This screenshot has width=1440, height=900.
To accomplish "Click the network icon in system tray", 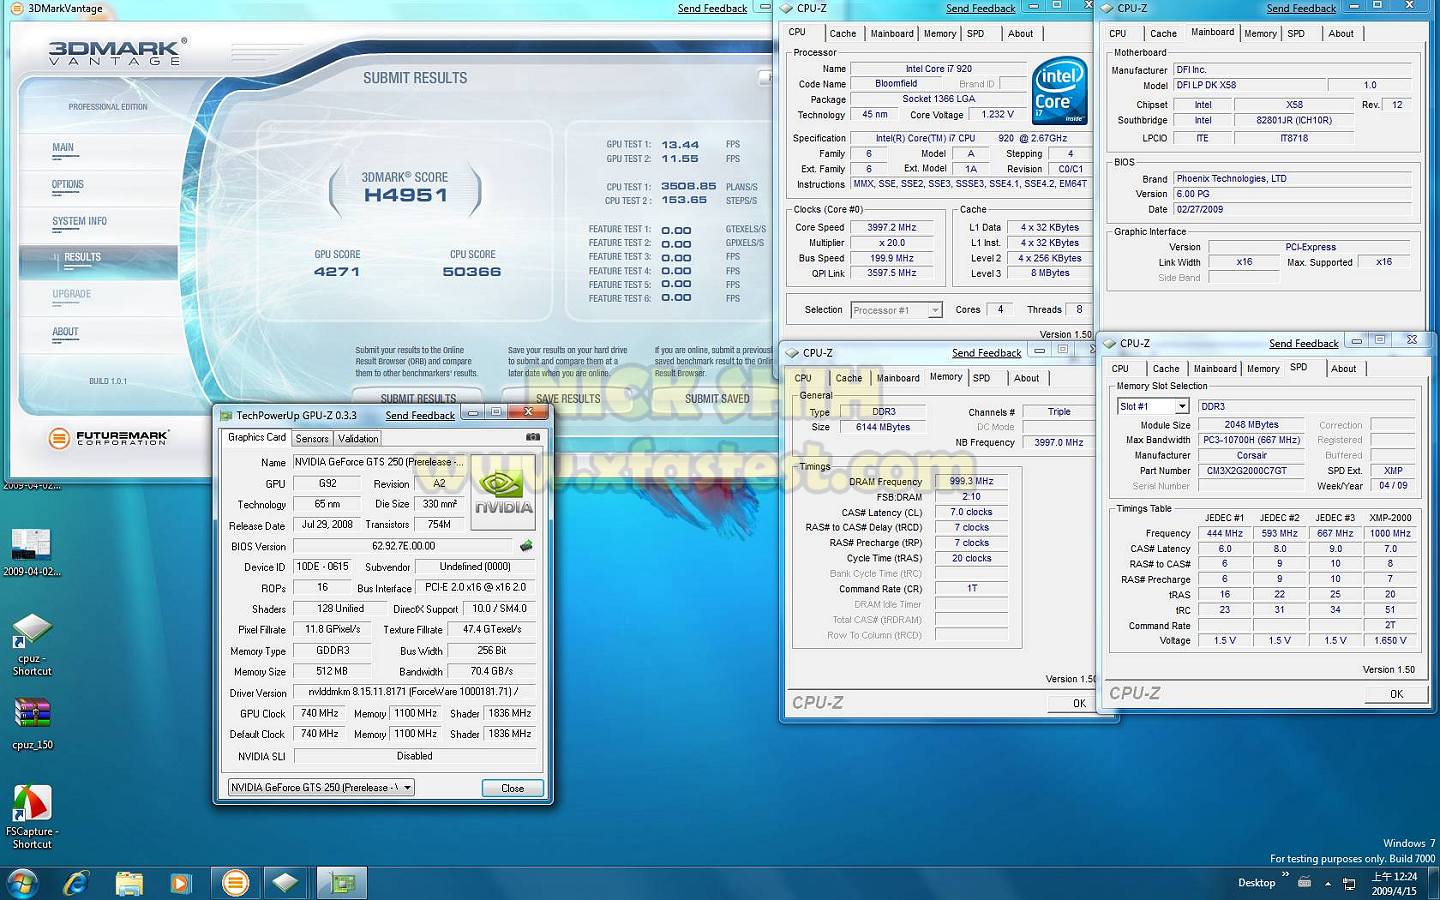I will point(1349,884).
